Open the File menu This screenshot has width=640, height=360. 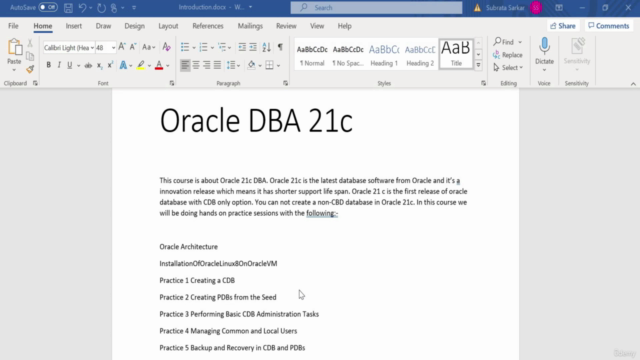[x=13, y=26]
